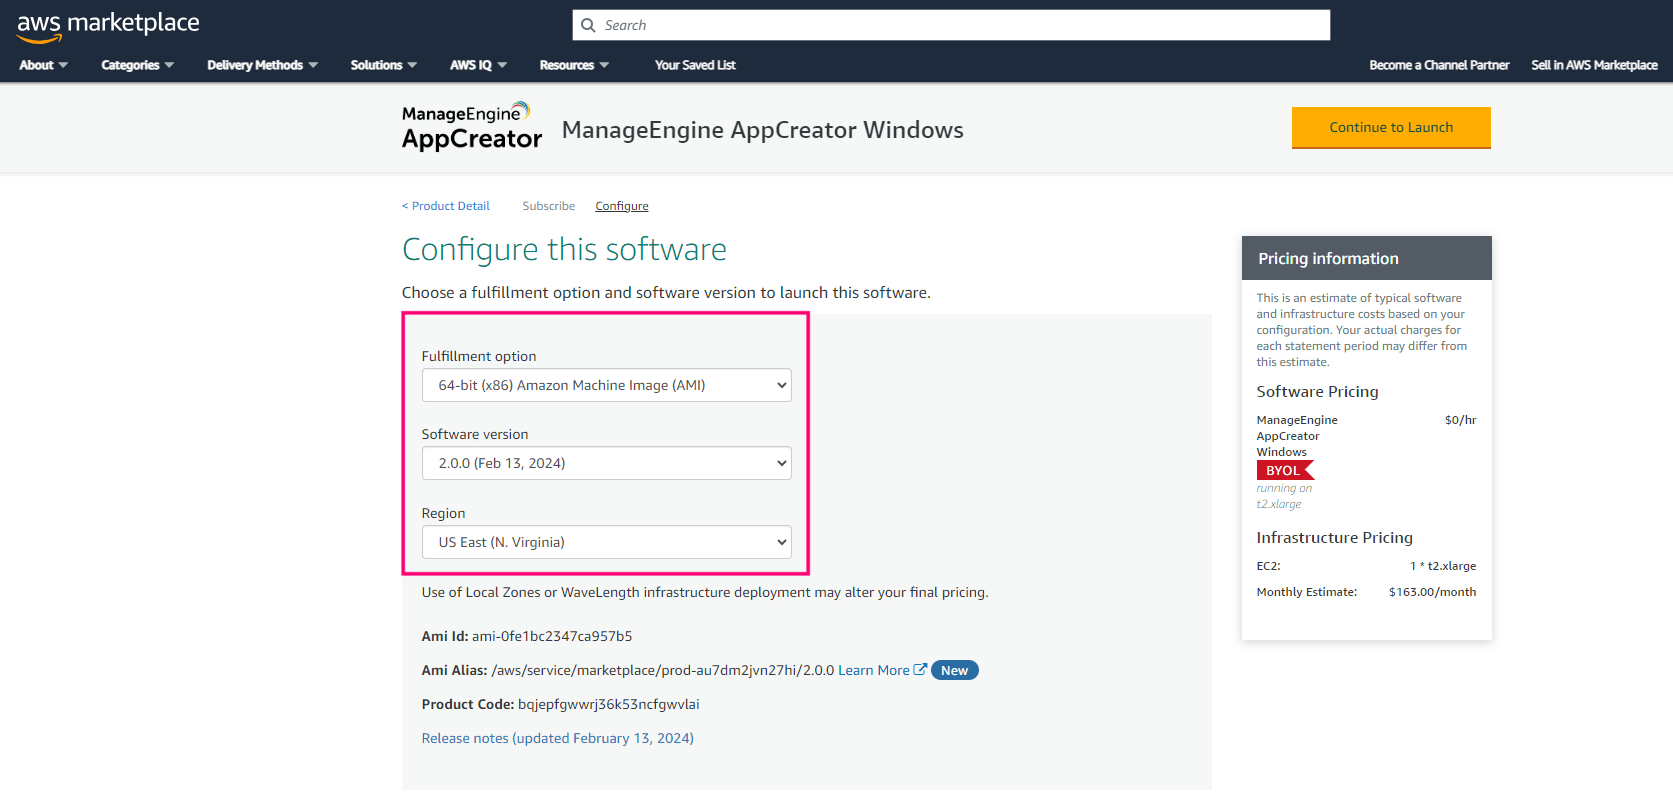The image size is (1673, 802).
Task: Click the $0/hr software price
Action: (1460, 420)
